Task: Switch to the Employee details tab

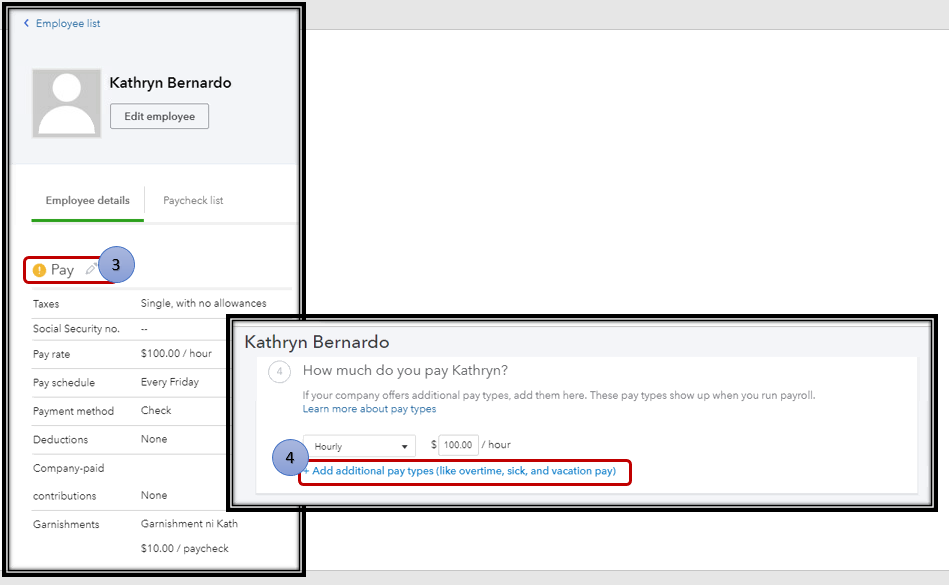Action: (88, 200)
